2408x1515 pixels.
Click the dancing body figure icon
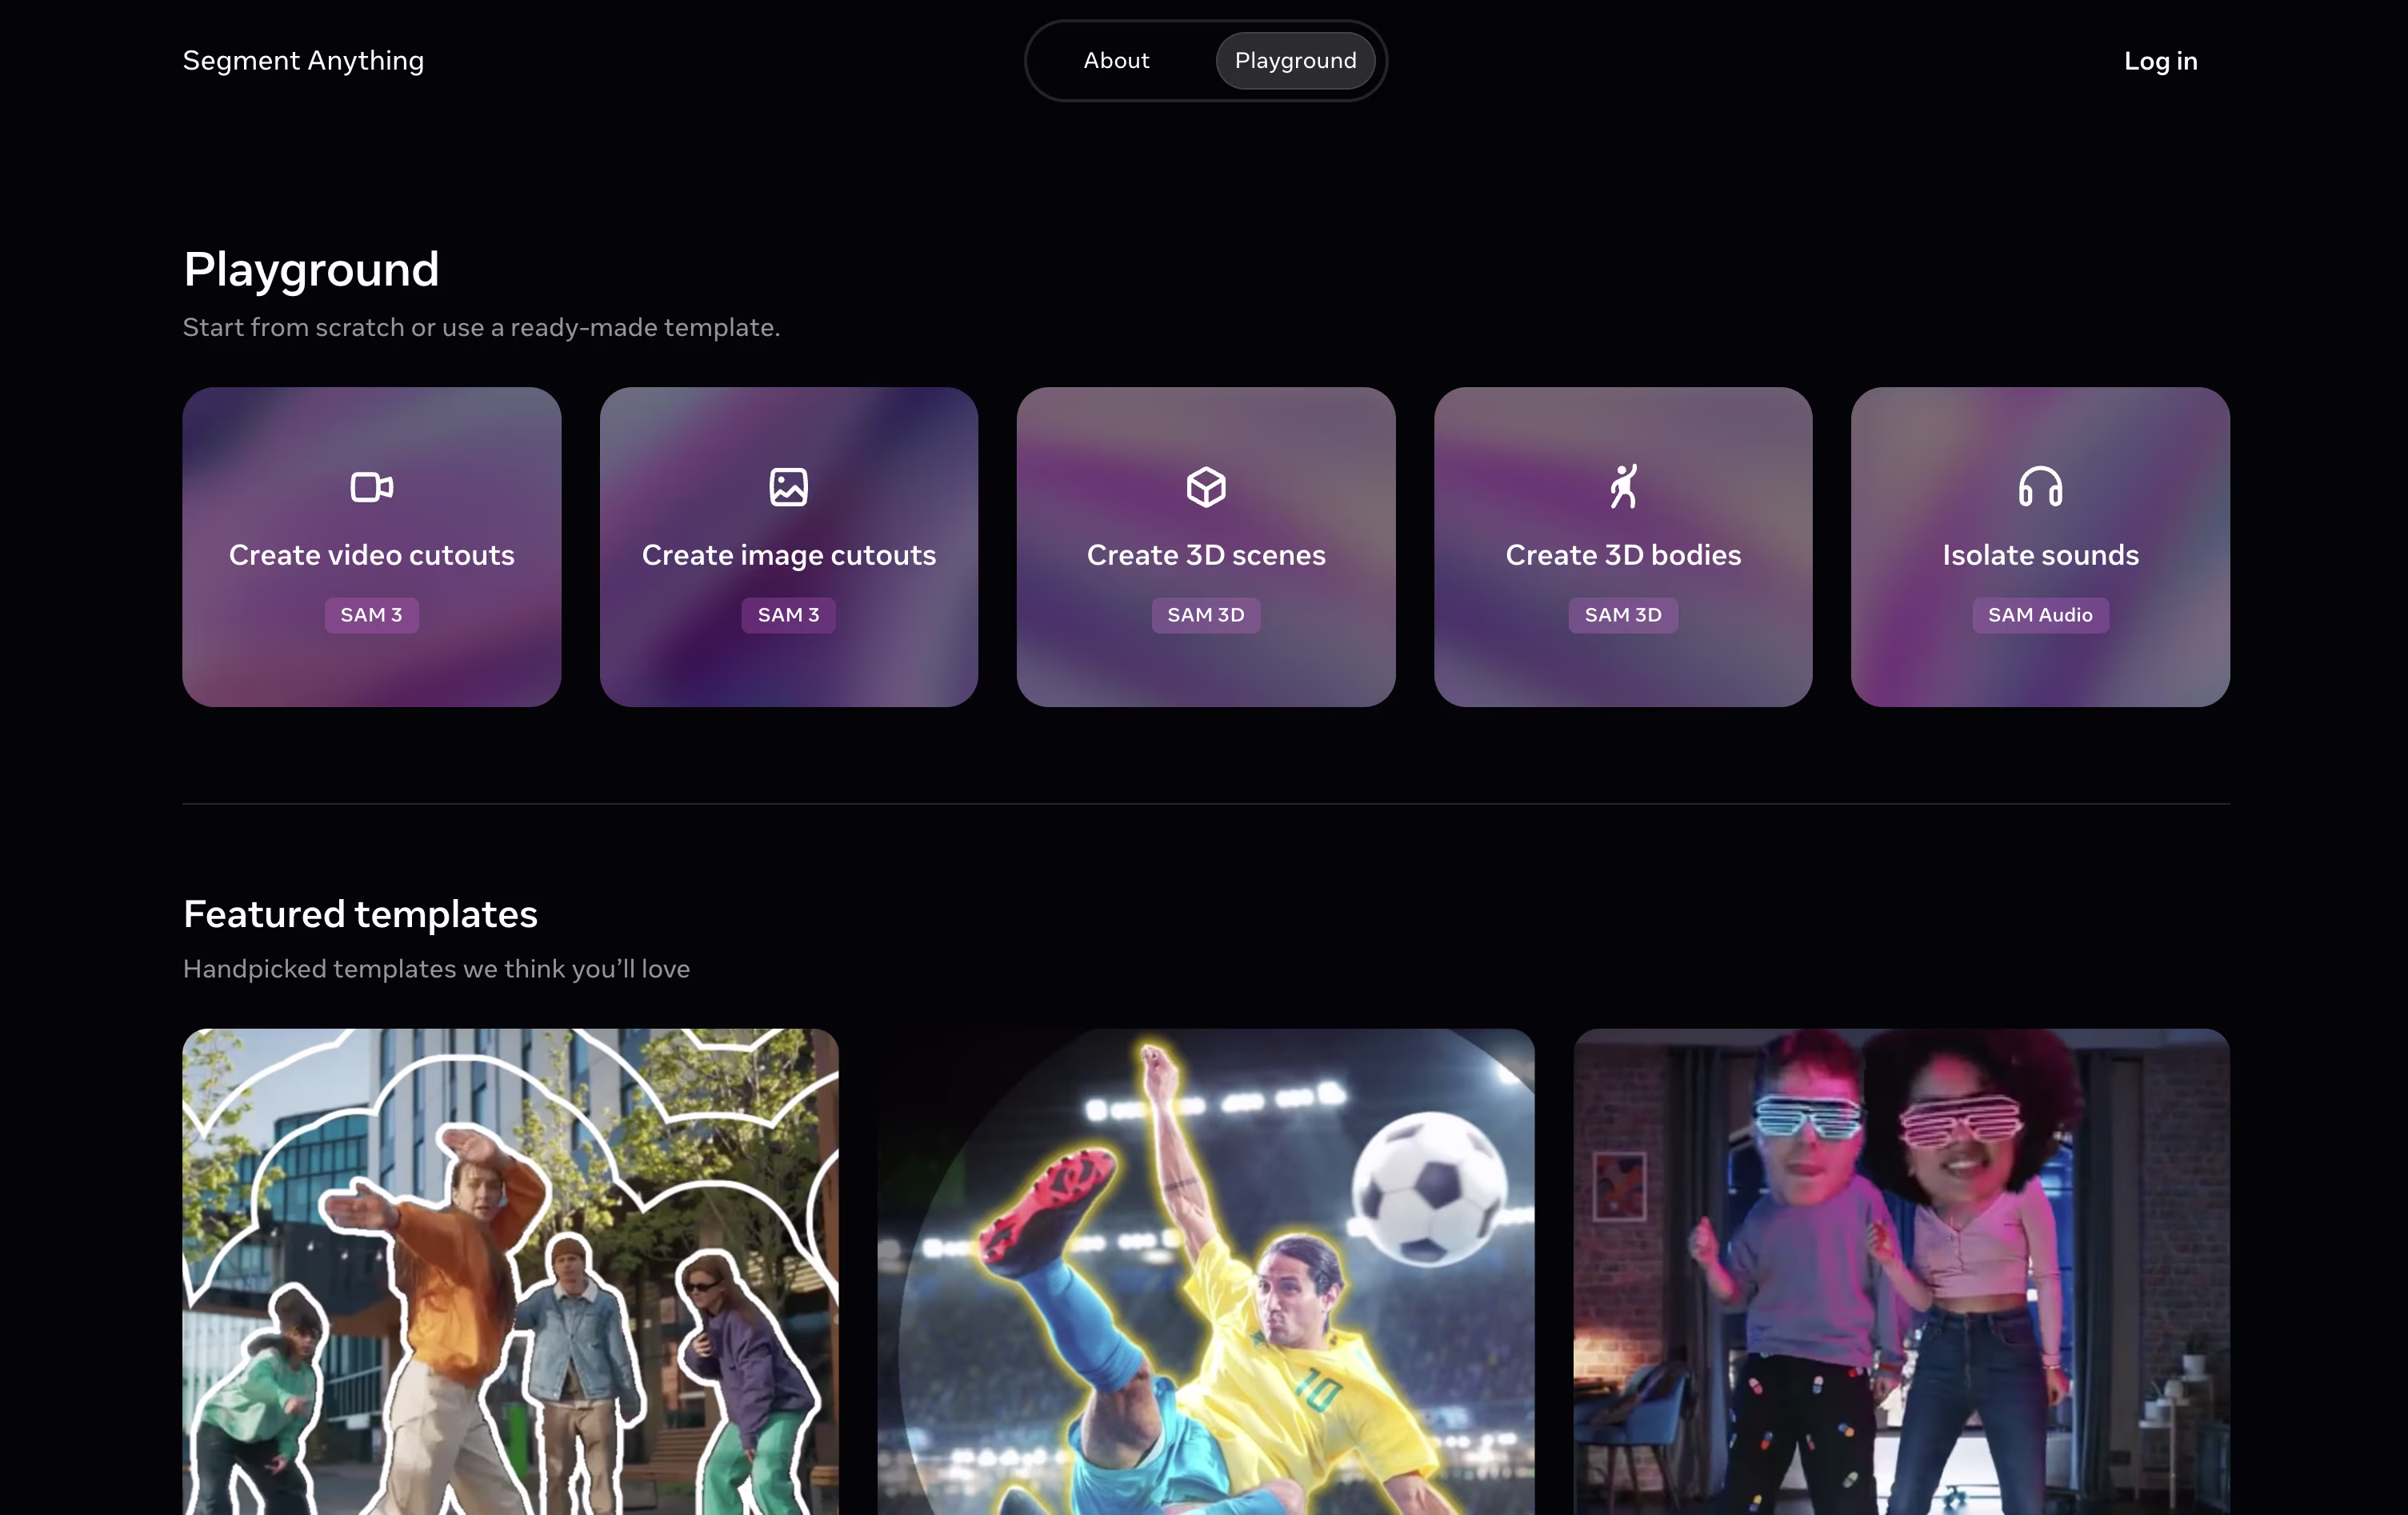[1623, 487]
